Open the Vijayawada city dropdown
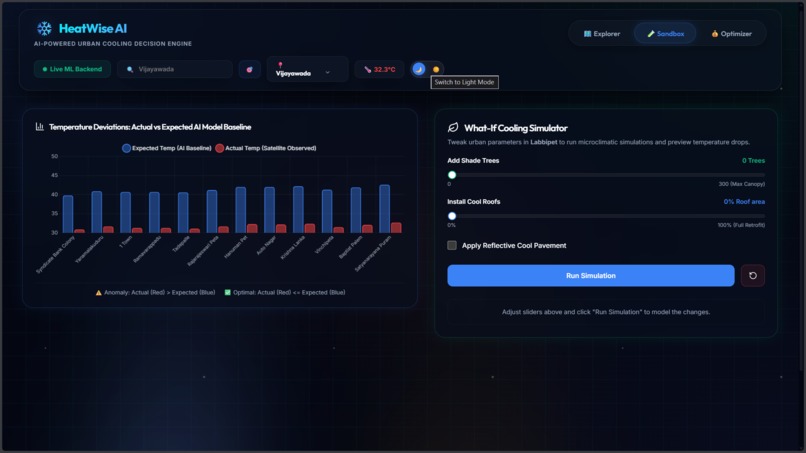Viewport: 806px width, 453px height. coord(307,69)
